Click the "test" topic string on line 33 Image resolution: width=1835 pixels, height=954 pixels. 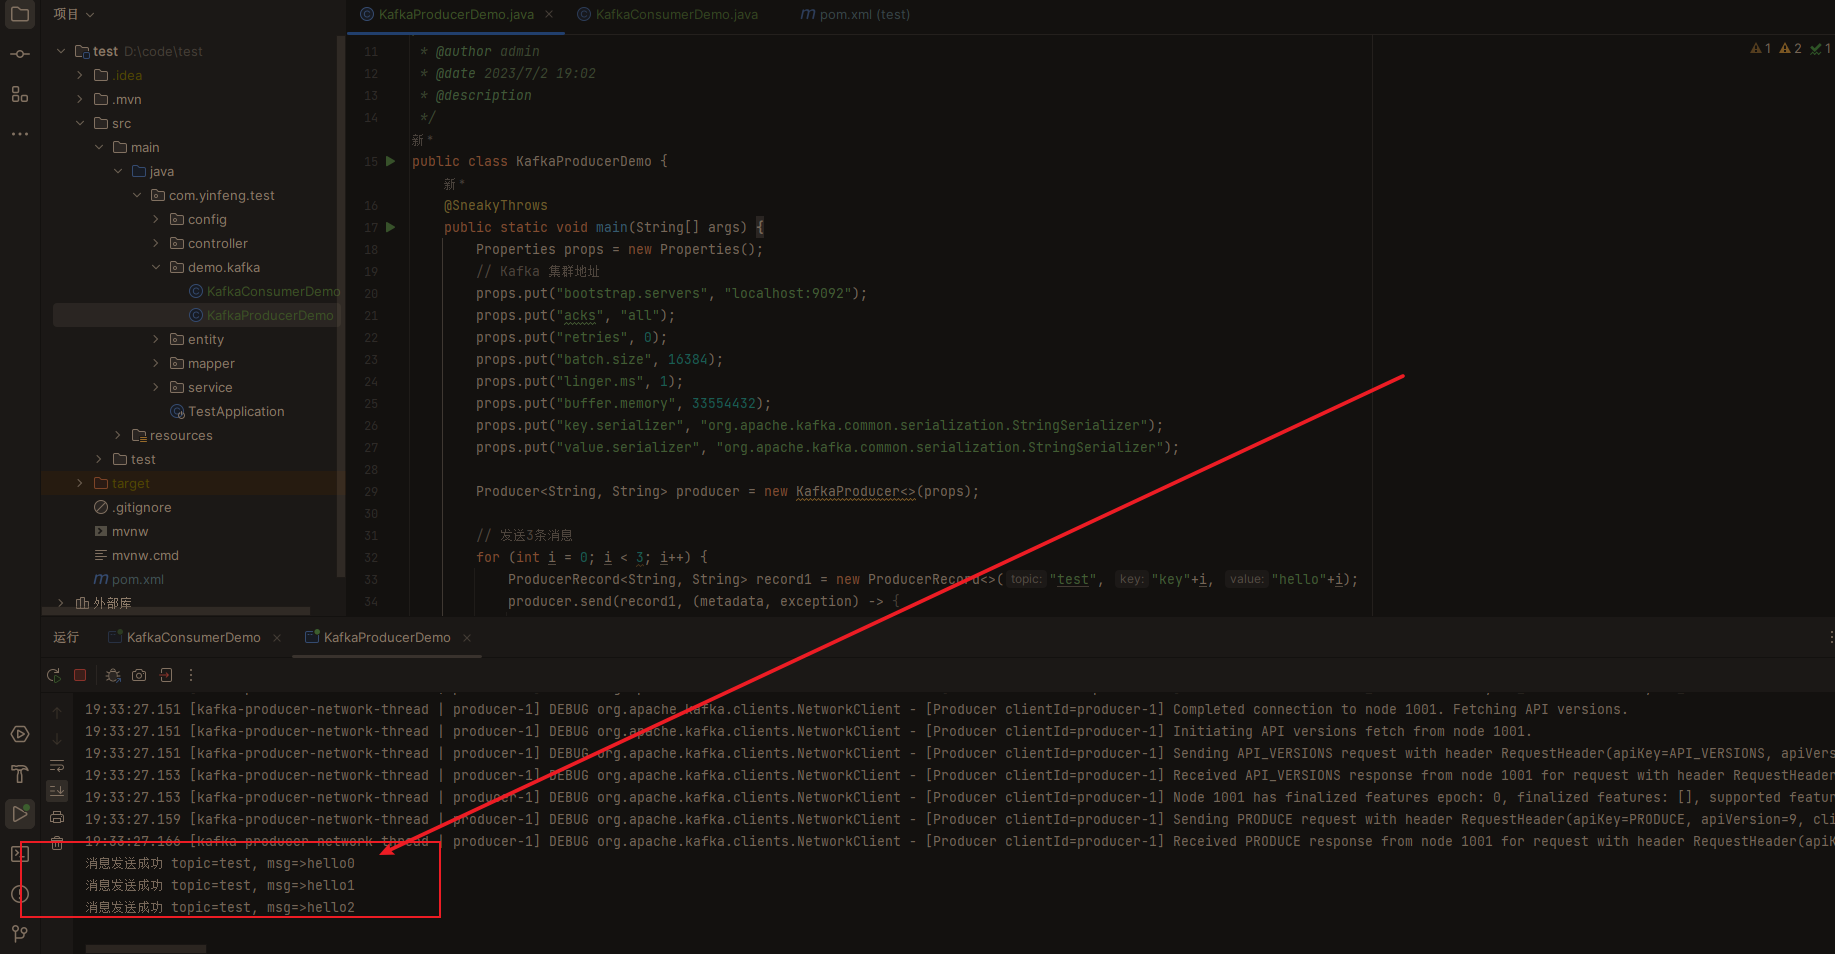[1072, 579]
